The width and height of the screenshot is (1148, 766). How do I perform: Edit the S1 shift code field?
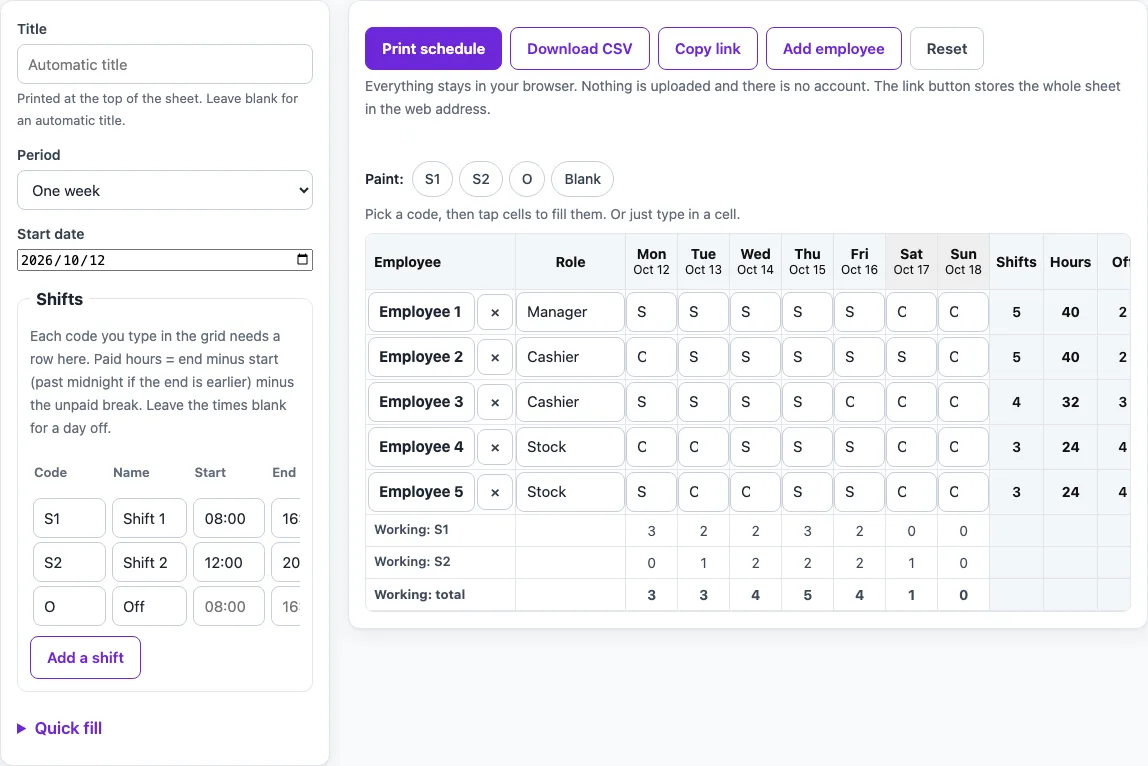point(70,518)
